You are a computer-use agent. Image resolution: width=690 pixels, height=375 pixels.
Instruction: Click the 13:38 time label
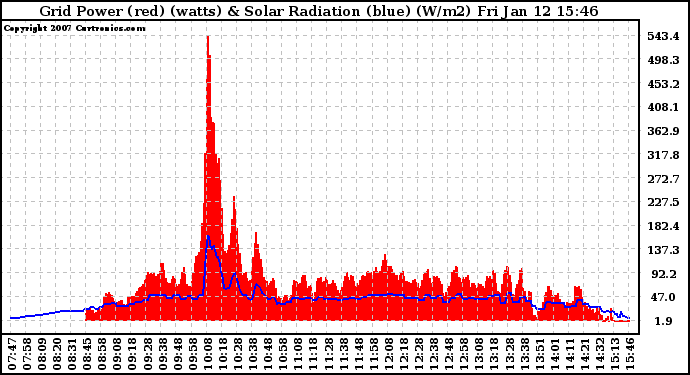point(524,354)
